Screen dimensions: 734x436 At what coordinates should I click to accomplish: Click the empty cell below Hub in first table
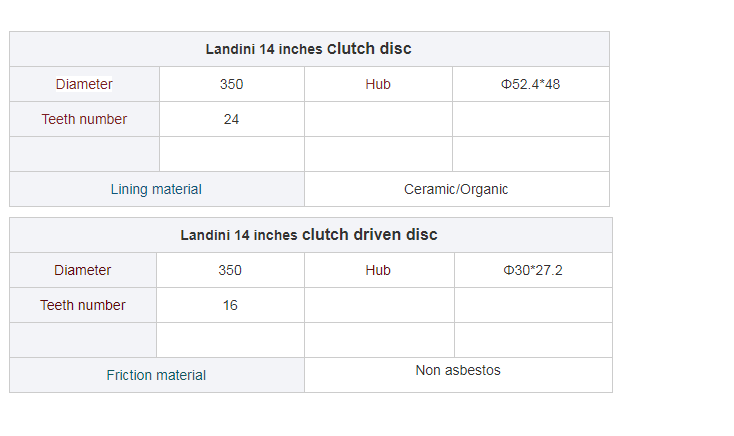pyautogui.click(x=378, y=119)
